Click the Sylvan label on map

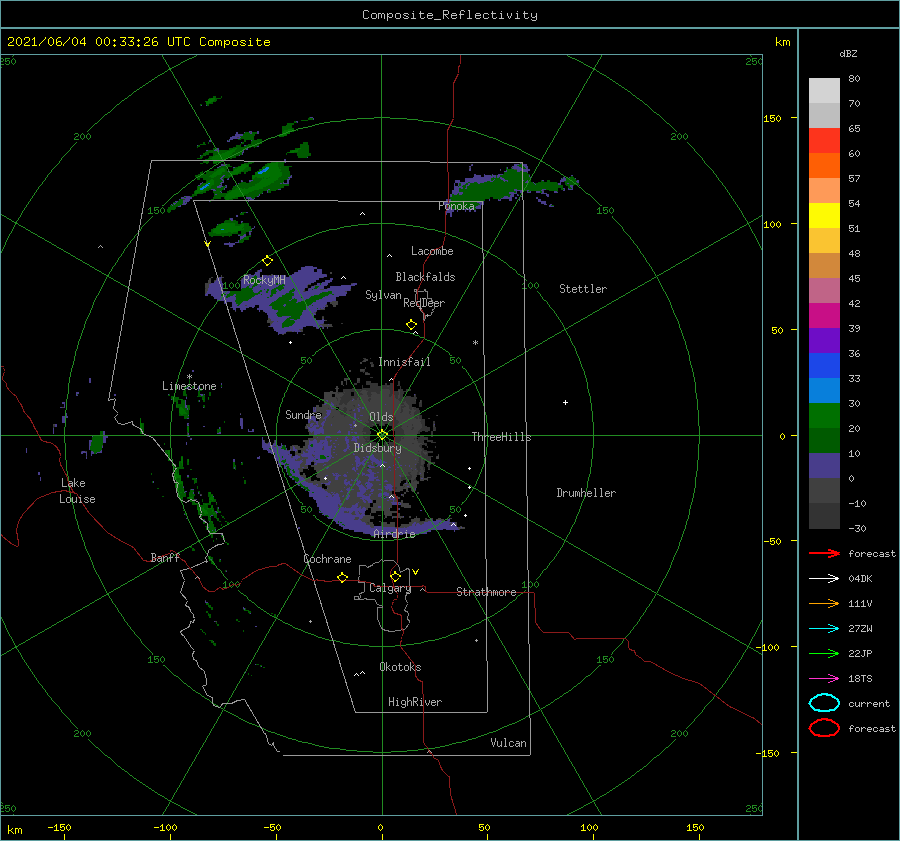(x=383, y=295)
